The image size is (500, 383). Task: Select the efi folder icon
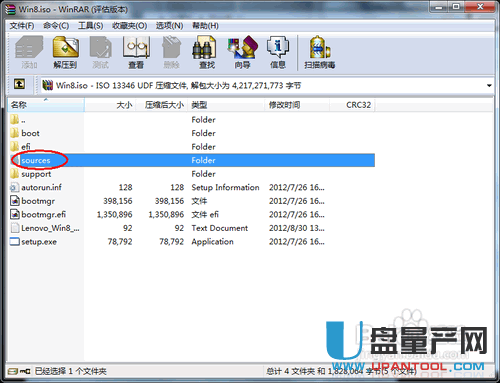[15, 147]
